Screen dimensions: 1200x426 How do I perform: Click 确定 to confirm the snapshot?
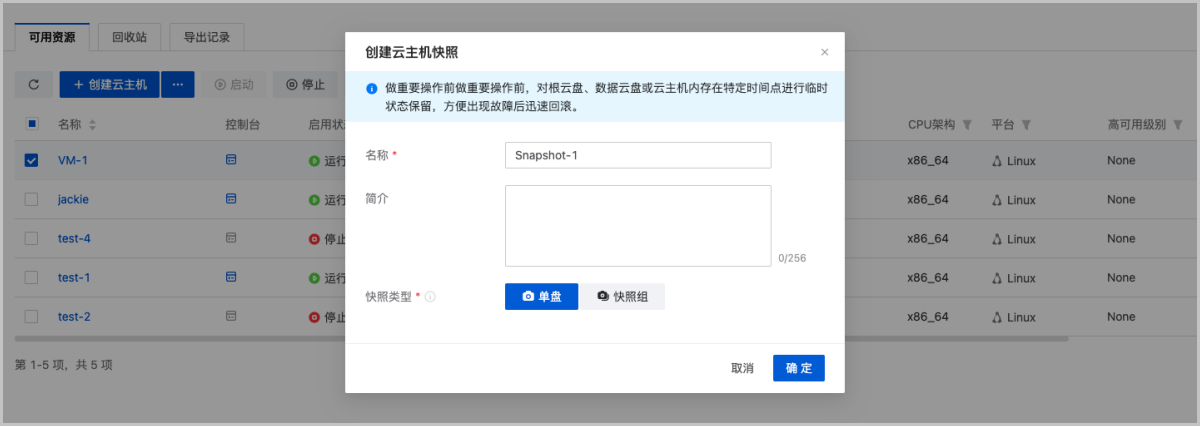click(x=798, y=368)
